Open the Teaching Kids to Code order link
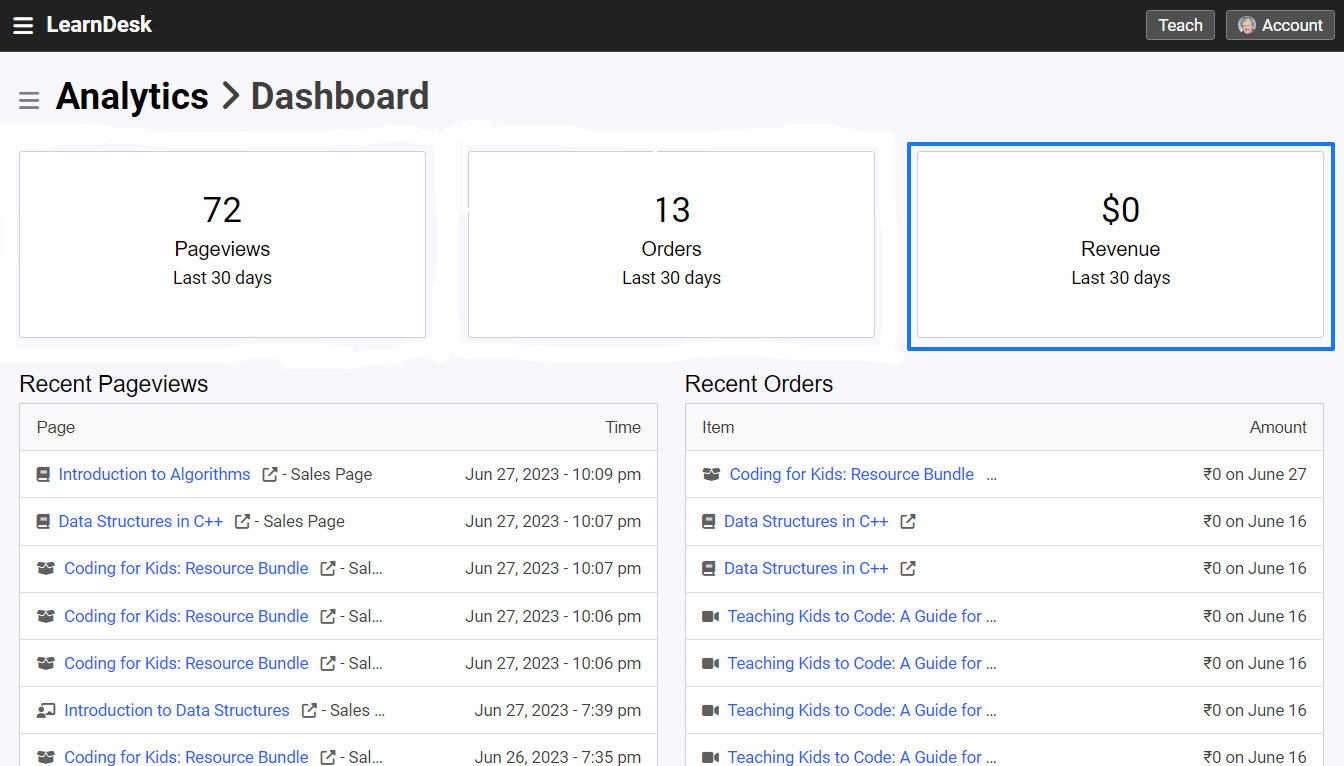Viewport: 1344px width, 766px height. tap(862, 616)
